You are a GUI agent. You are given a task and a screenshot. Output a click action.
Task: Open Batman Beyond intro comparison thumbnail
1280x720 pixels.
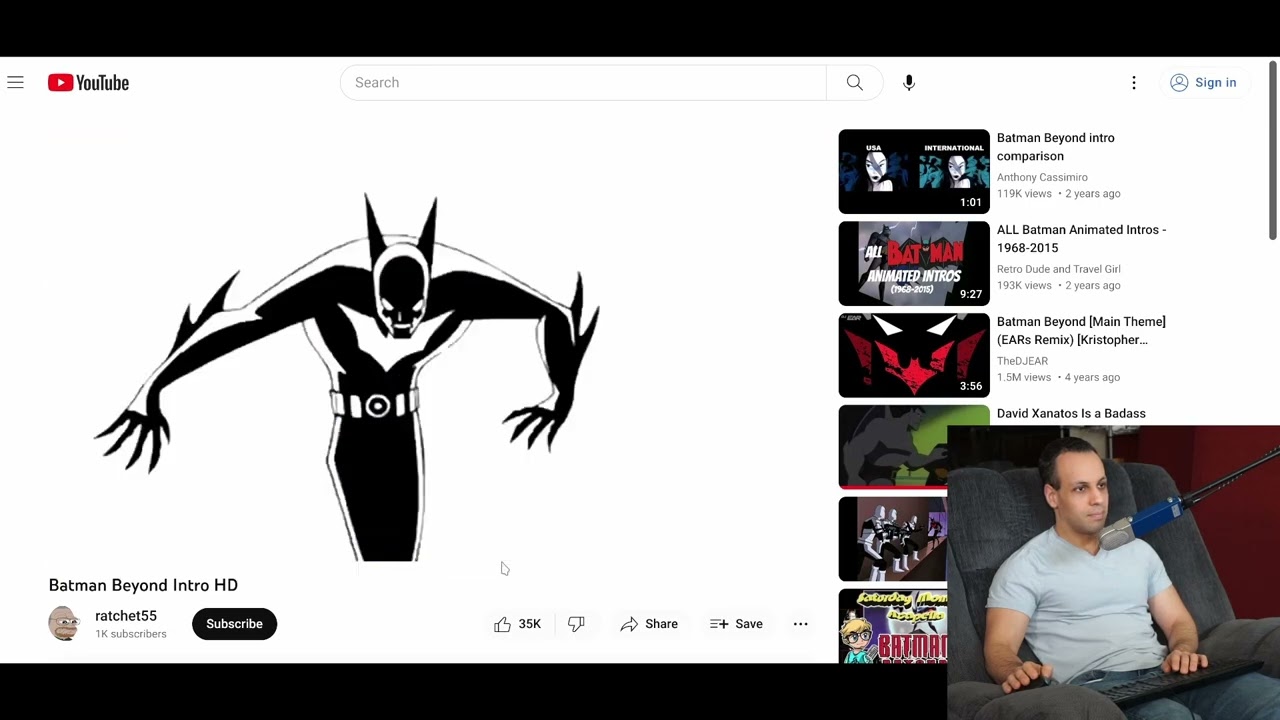[914, 171]
